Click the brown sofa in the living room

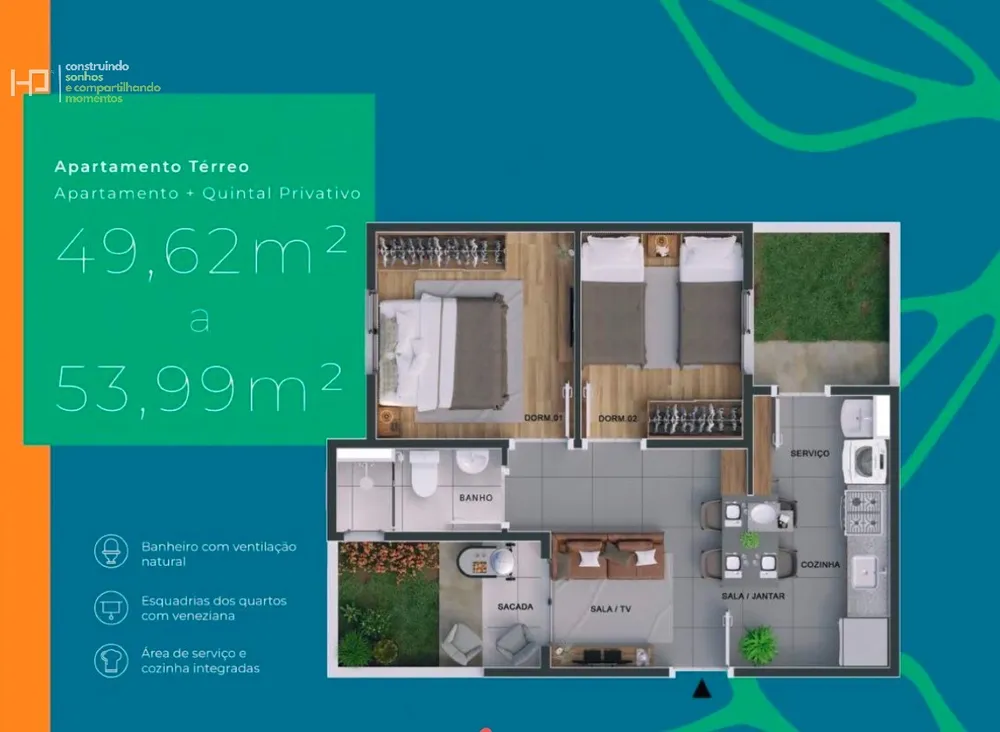608,556
